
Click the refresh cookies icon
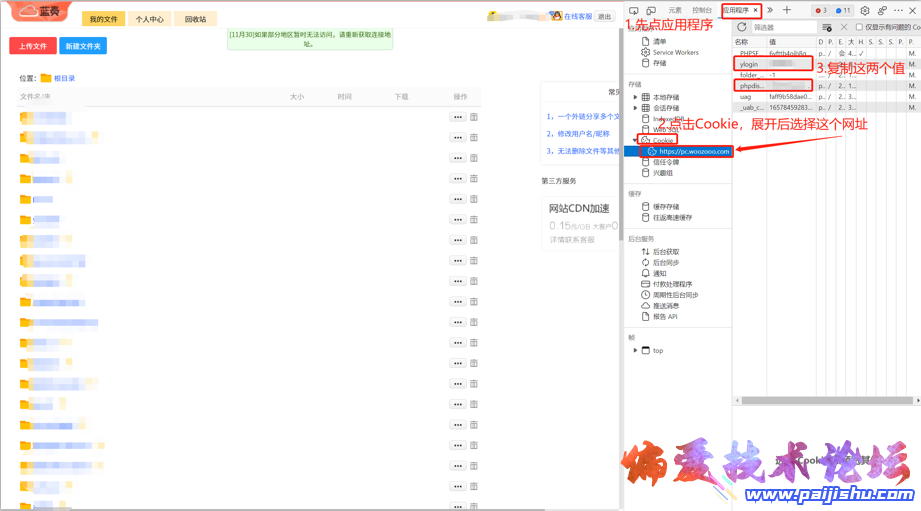[742, 27]
